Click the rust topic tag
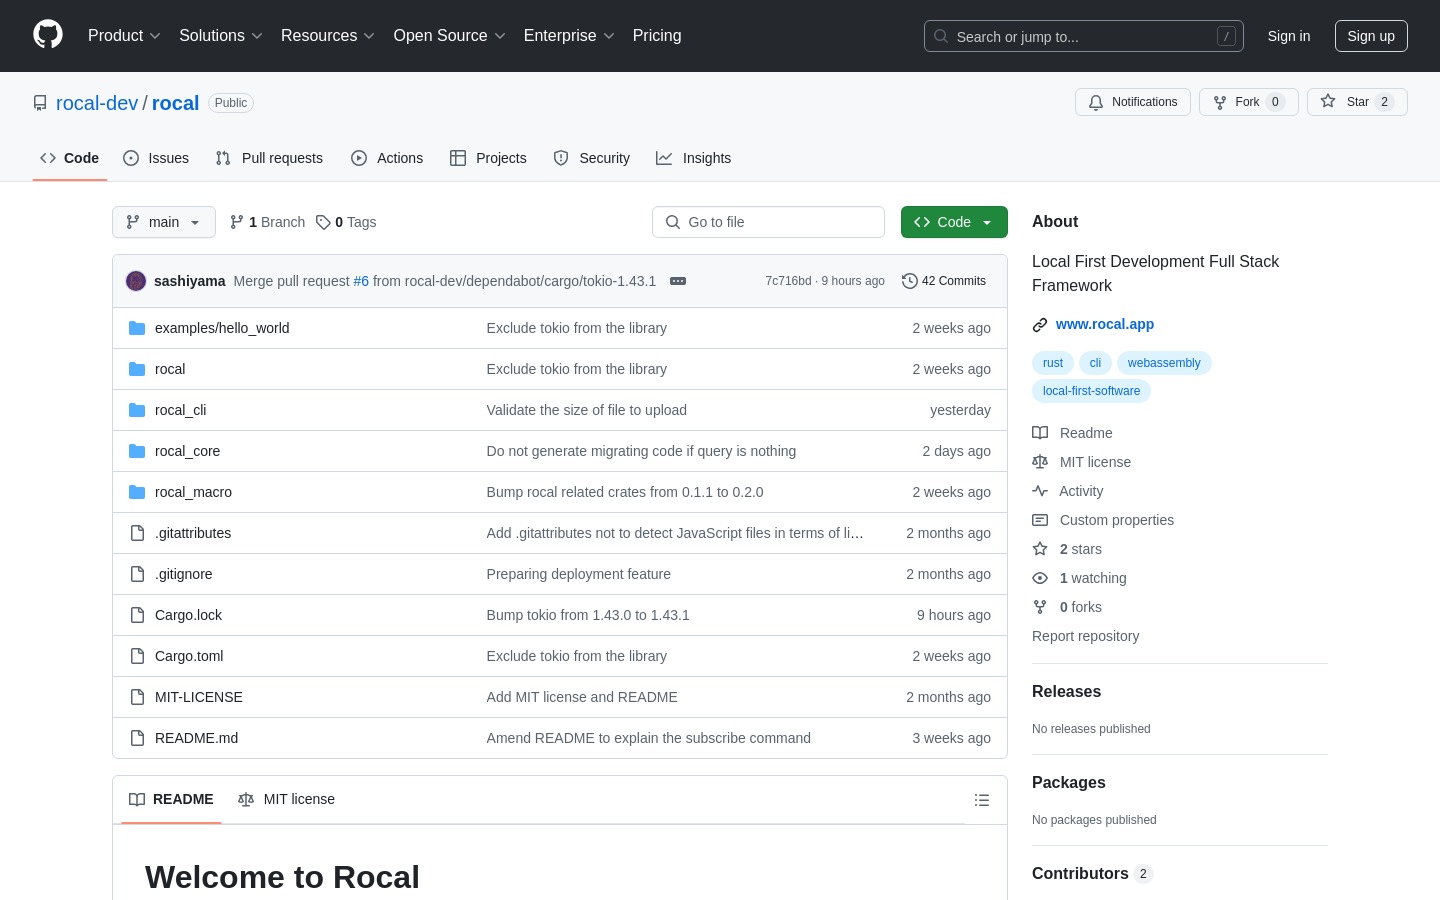Viewport: 1440px width, 900px height. (x=1053, y=363)
